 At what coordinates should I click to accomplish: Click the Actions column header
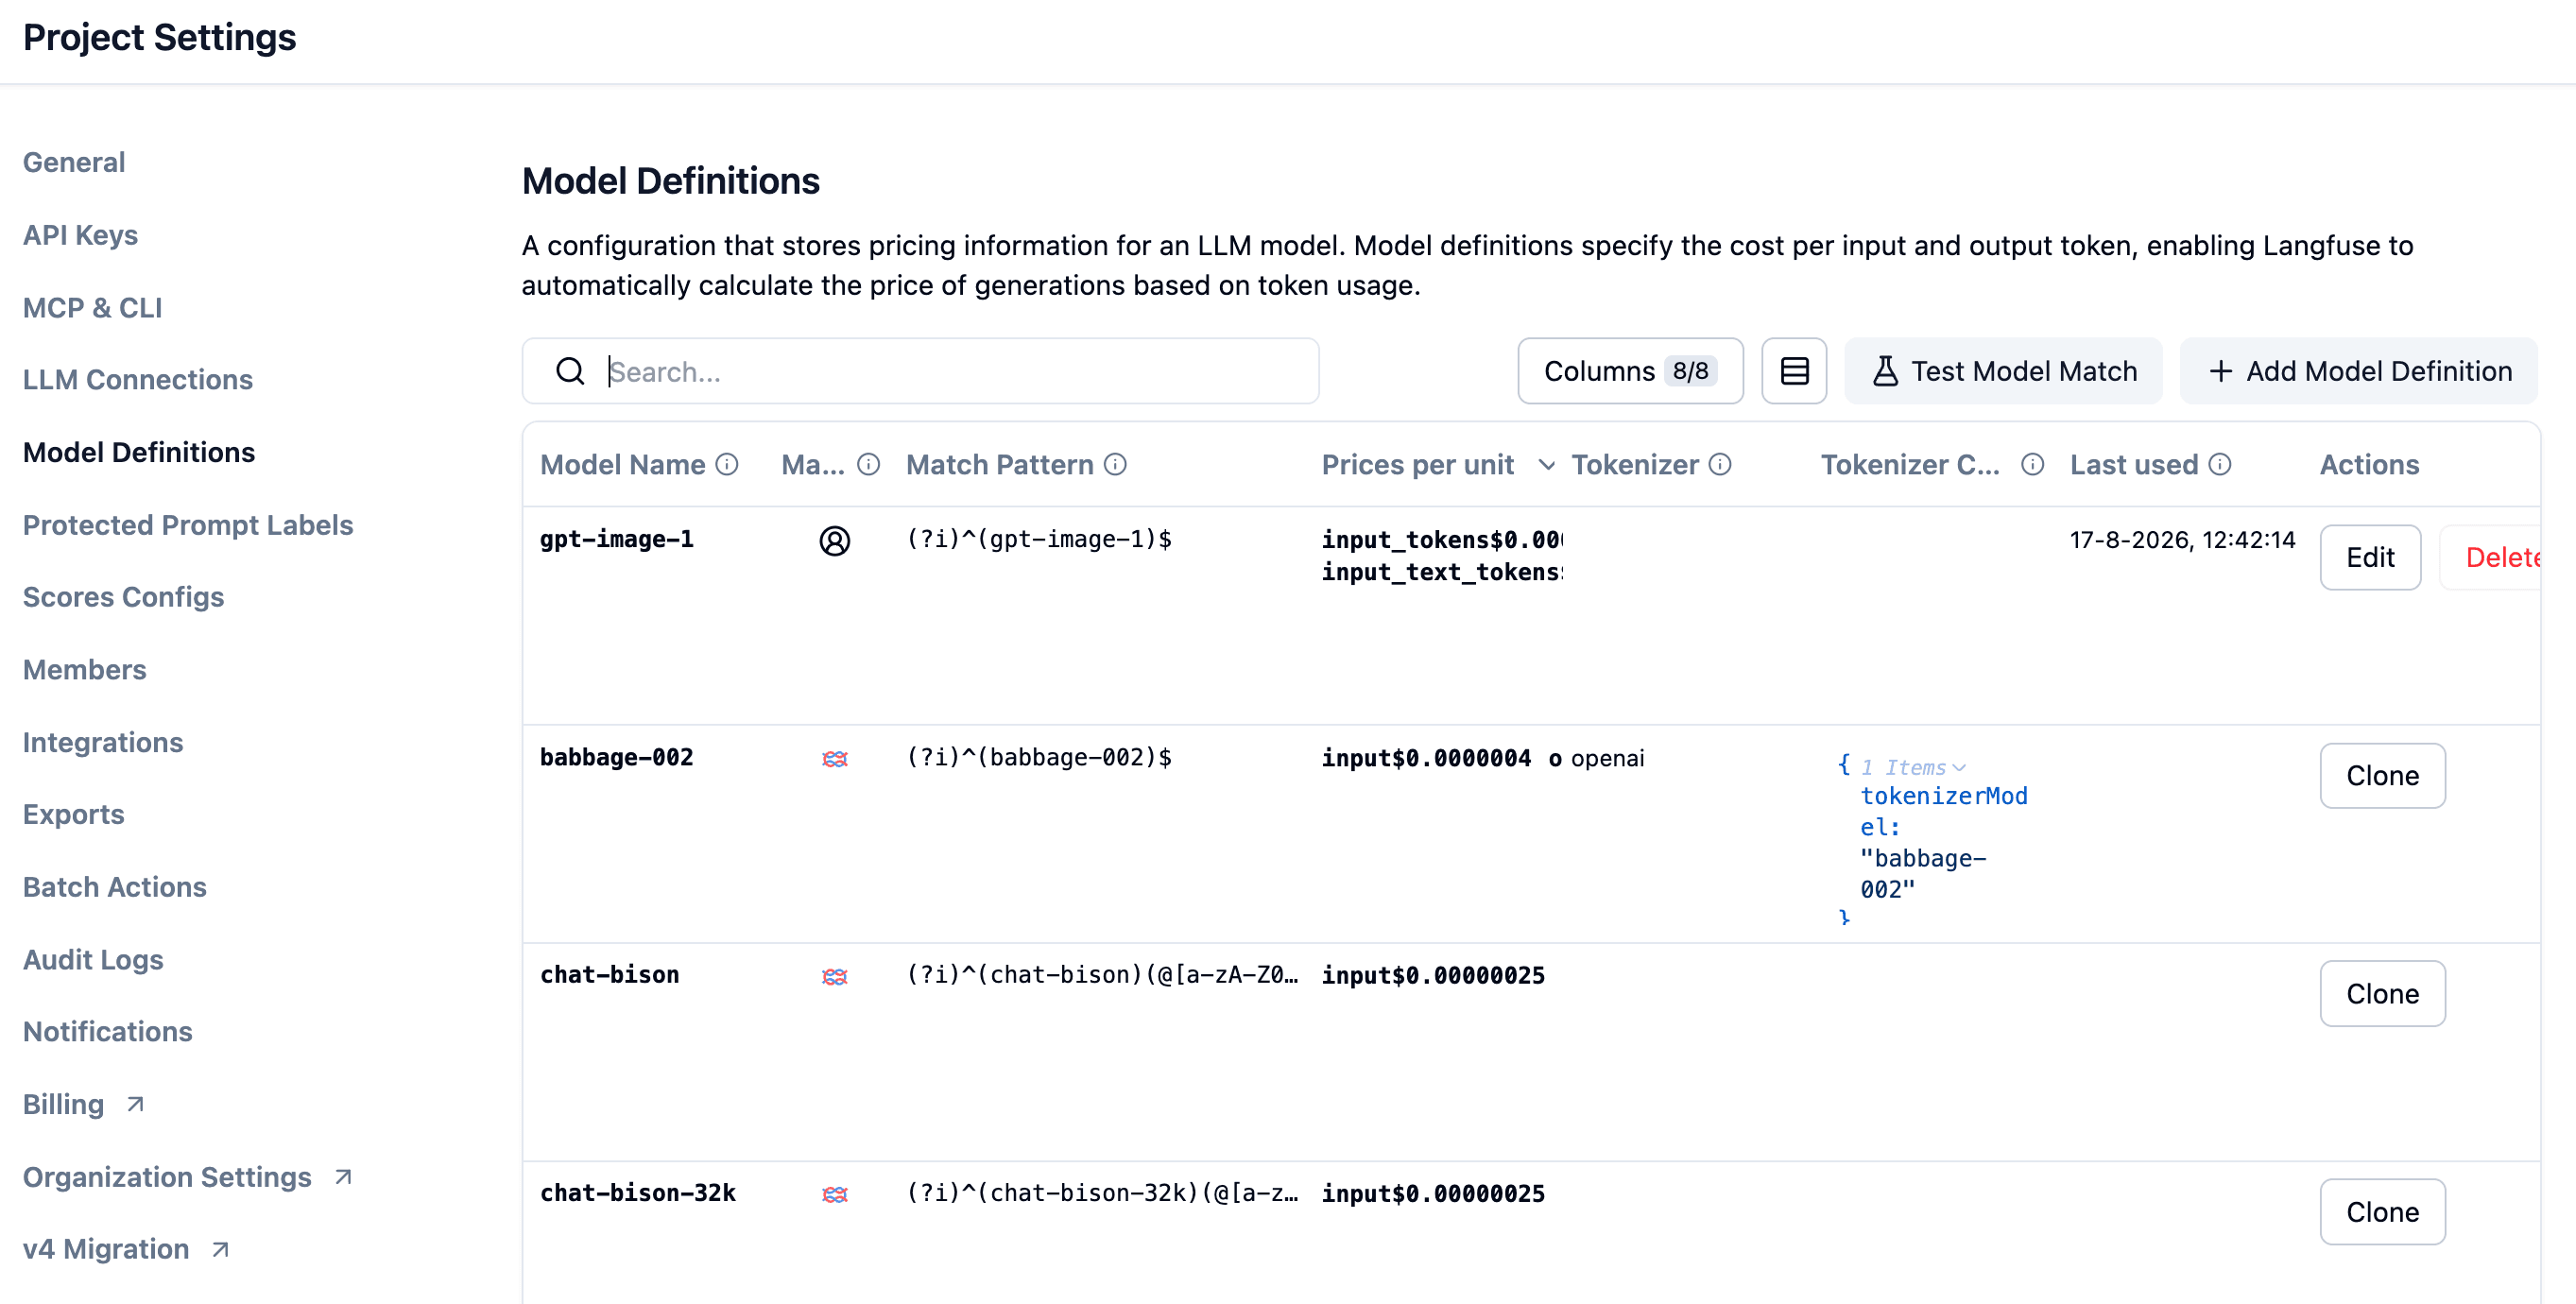[2369, 464]
